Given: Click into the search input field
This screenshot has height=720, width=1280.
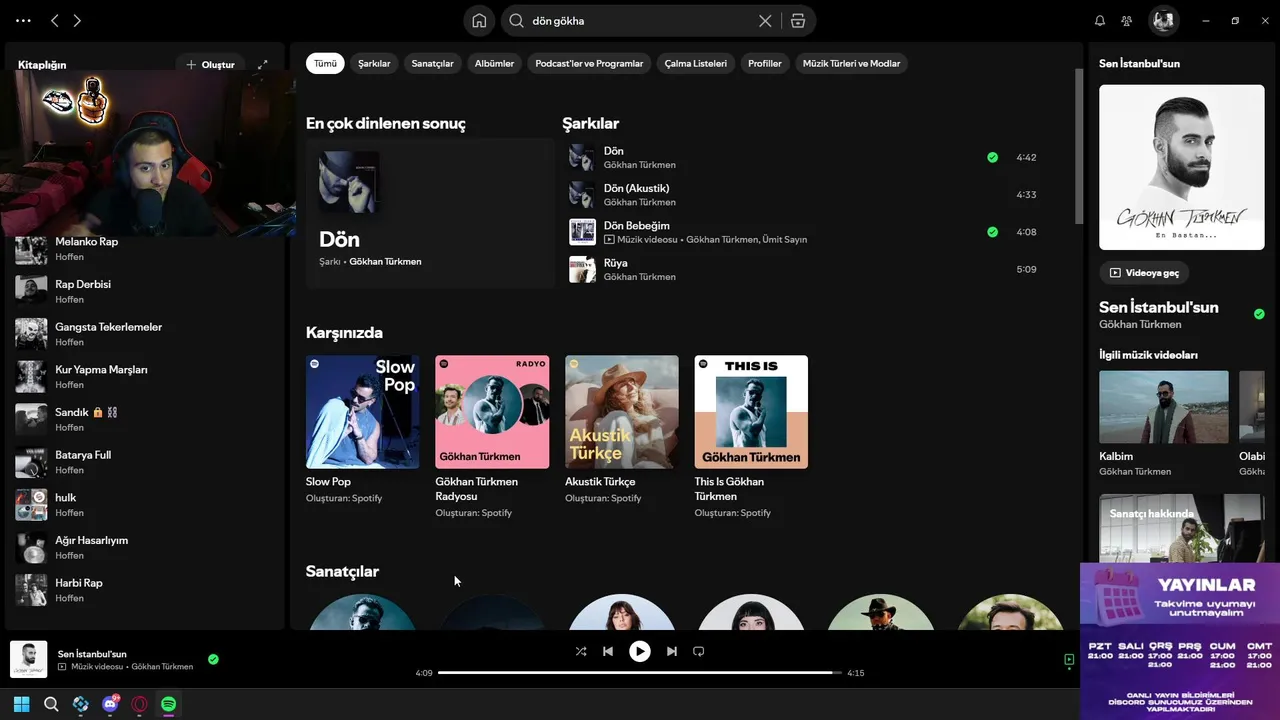Looking at the screenshot, I should (640, 20).
